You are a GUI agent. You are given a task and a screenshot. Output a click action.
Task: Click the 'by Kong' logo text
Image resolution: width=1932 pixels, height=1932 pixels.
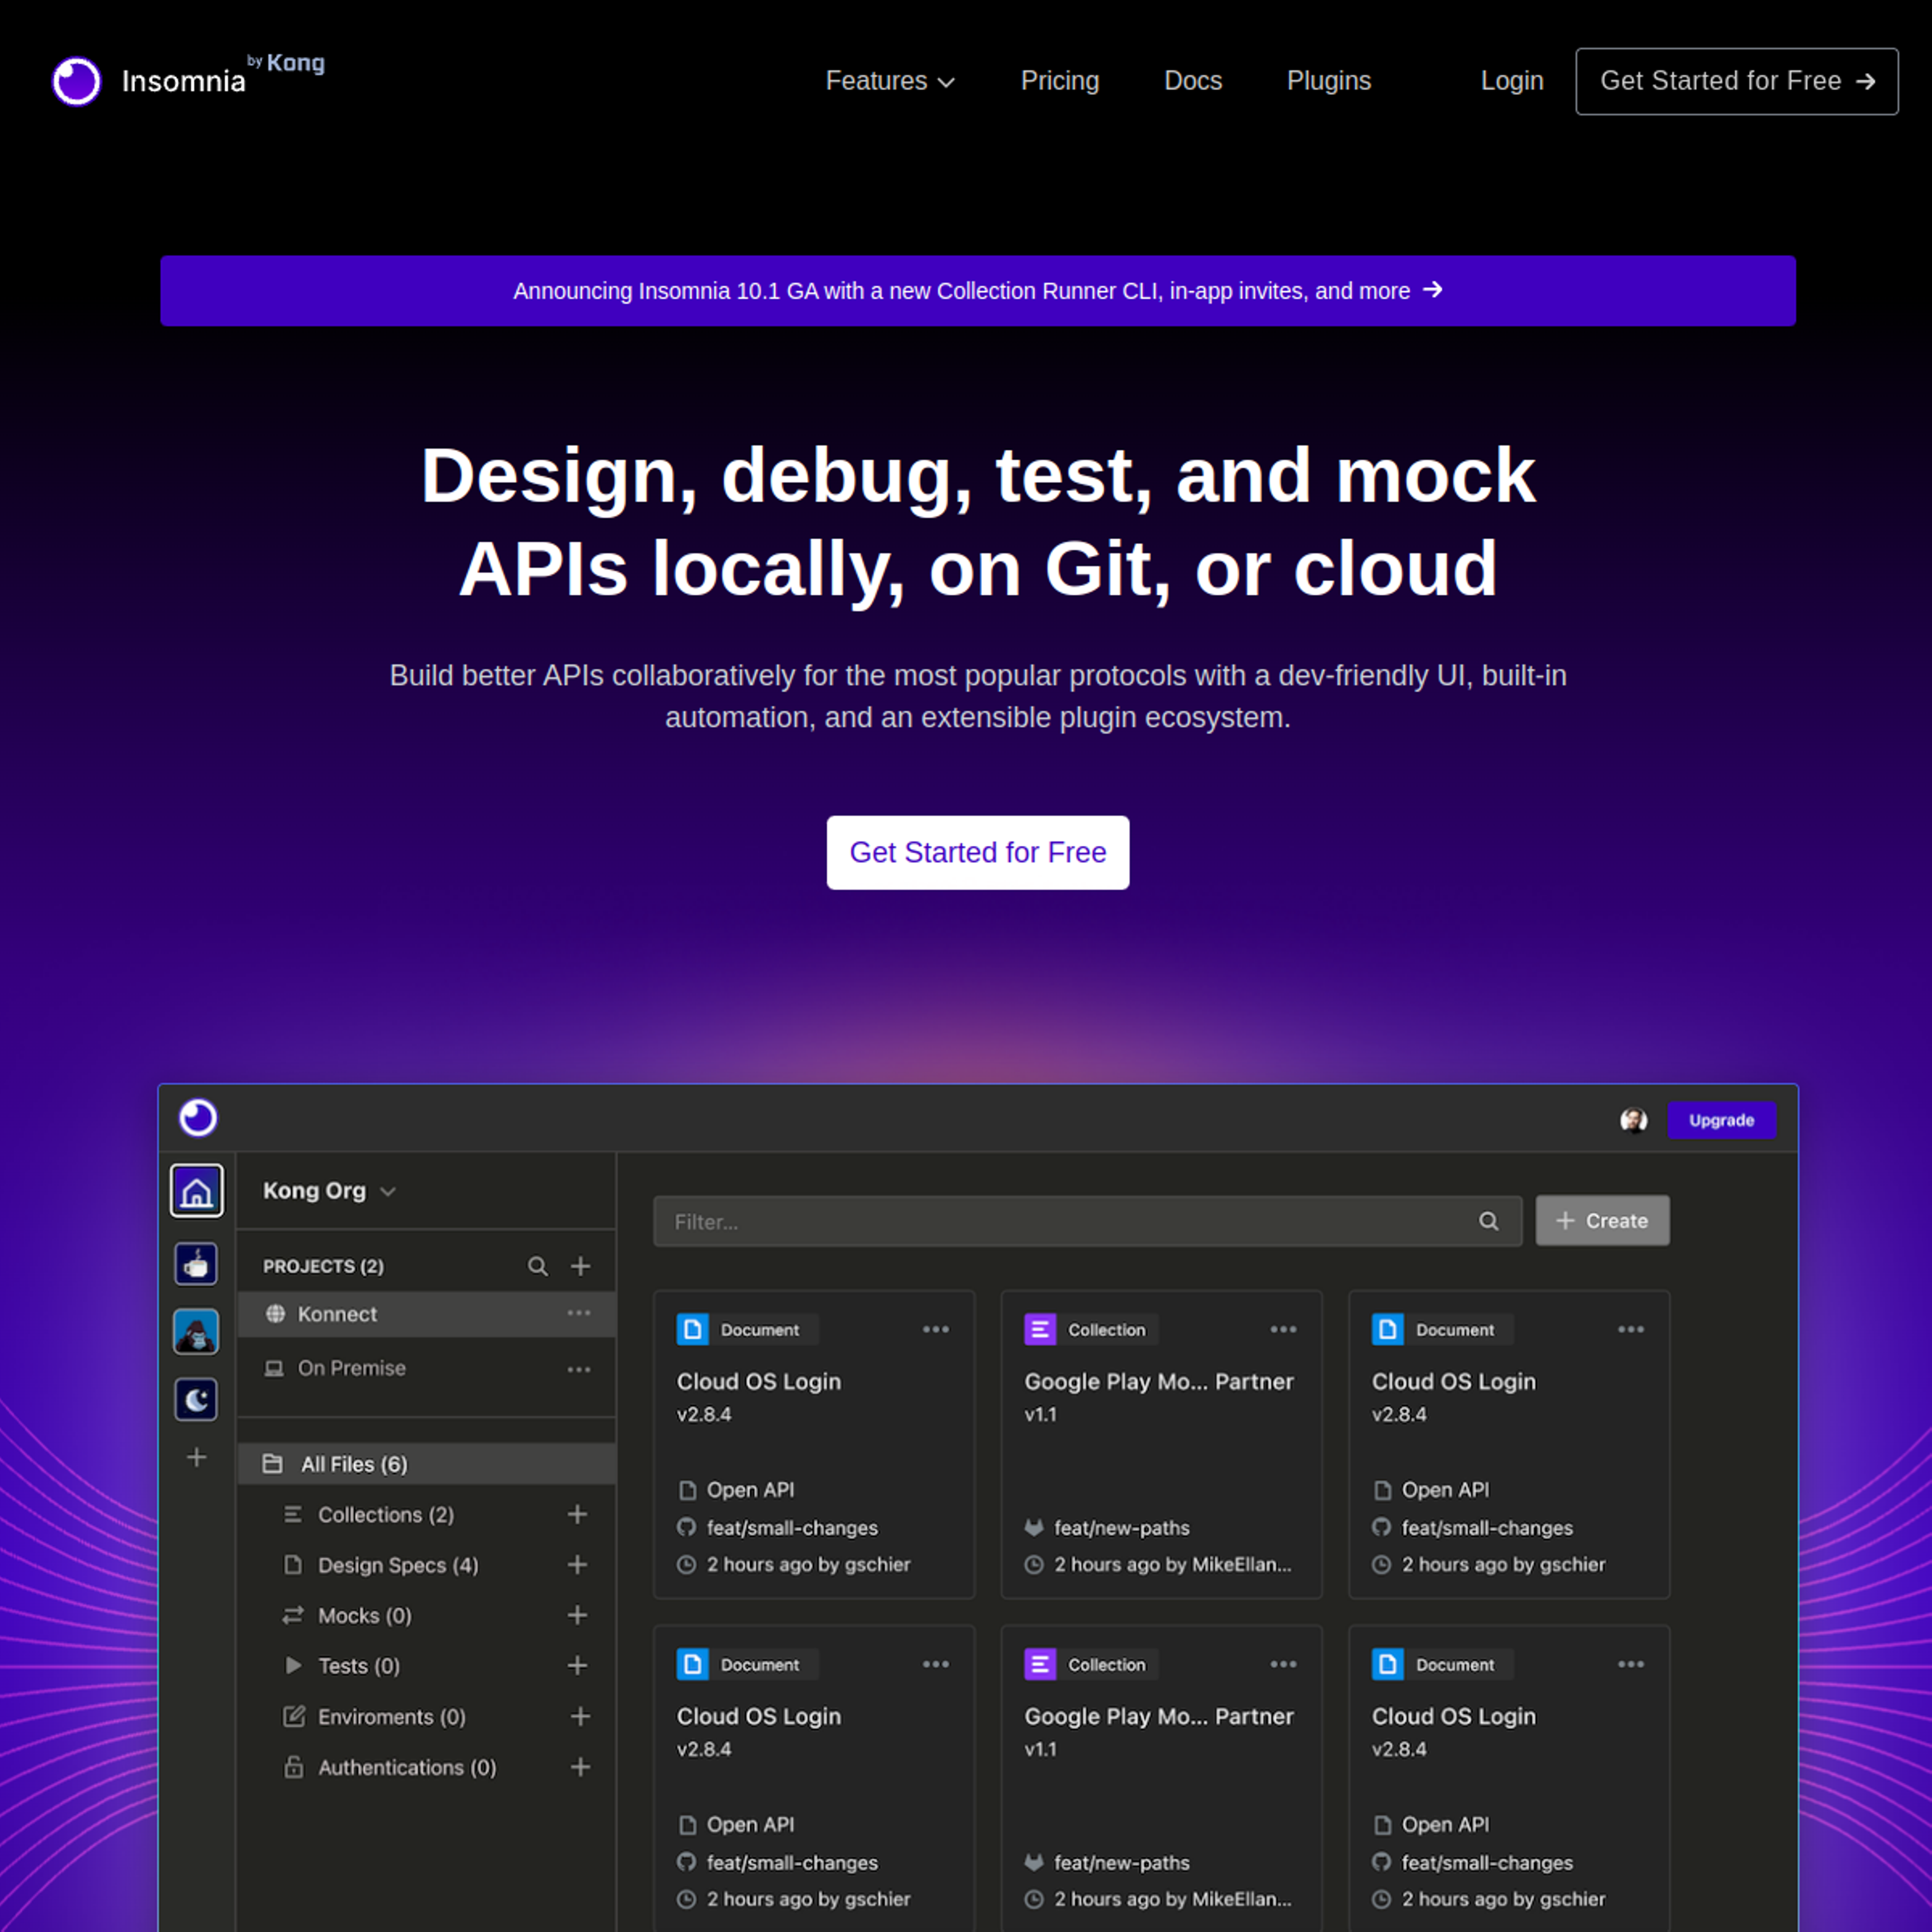pos(286,63)
